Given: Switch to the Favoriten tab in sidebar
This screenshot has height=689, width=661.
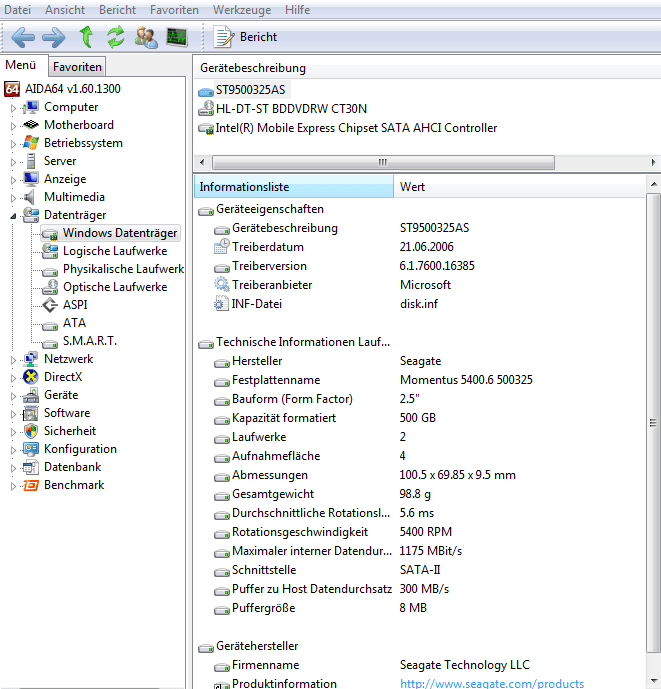Looking at the screenshot, I should click(x=77, y=67).
